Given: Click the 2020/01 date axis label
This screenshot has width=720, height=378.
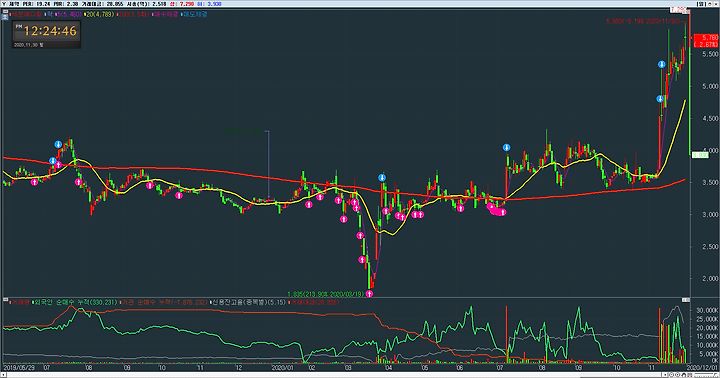Looking at the screenshot, I should (281, 368).
